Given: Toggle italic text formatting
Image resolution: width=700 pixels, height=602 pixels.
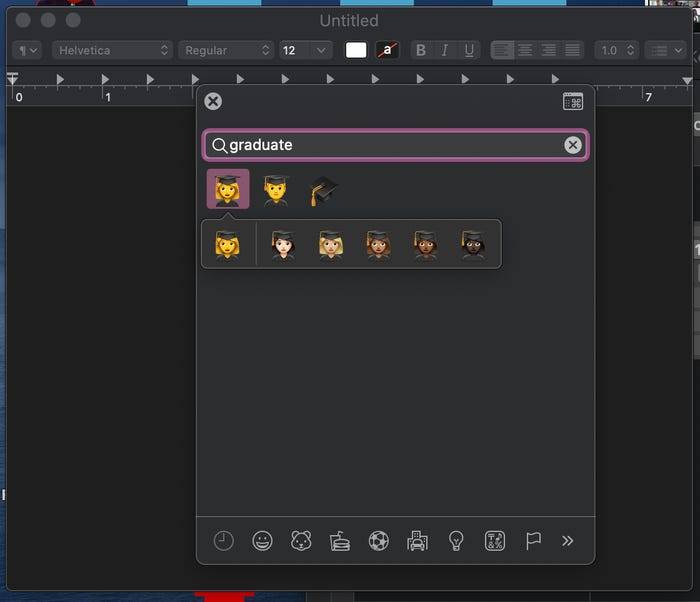Looking at the screenshot, I should pos(444,50).
